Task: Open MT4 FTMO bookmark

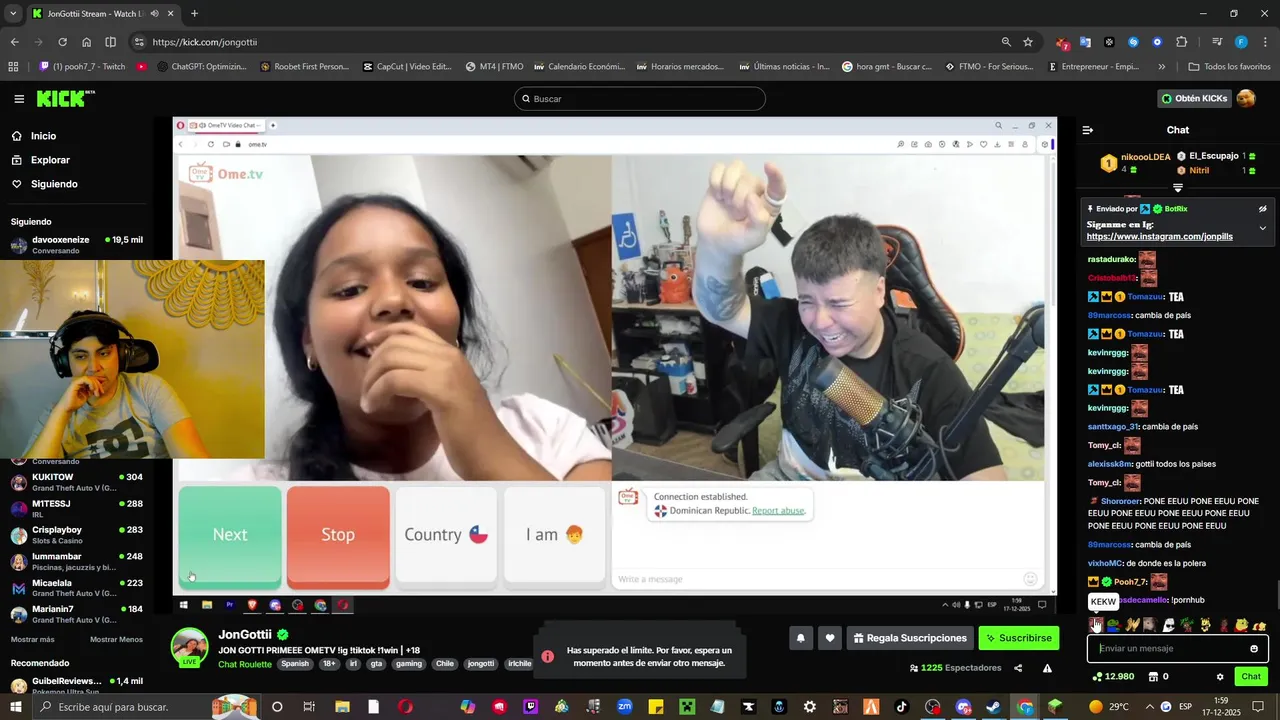Action: point(494,67)
